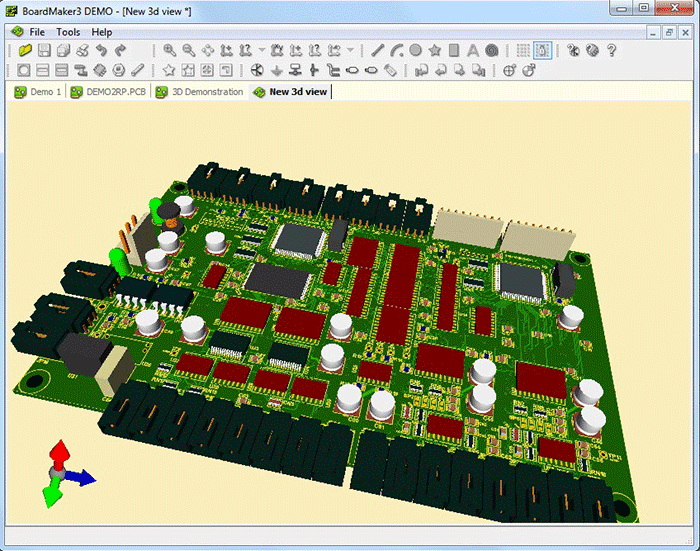The height and width of the screenshot is (551, 700).
Task: Toggle the dotted grid display icon
Action: coord(523,50)
